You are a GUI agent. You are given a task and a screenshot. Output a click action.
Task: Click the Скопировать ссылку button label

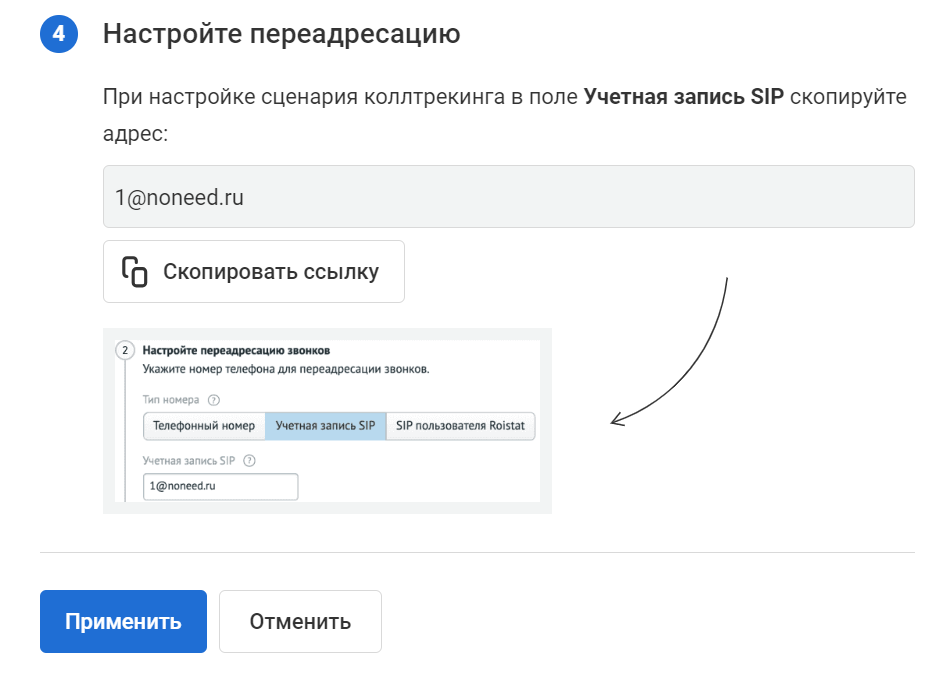pos(271,271)
